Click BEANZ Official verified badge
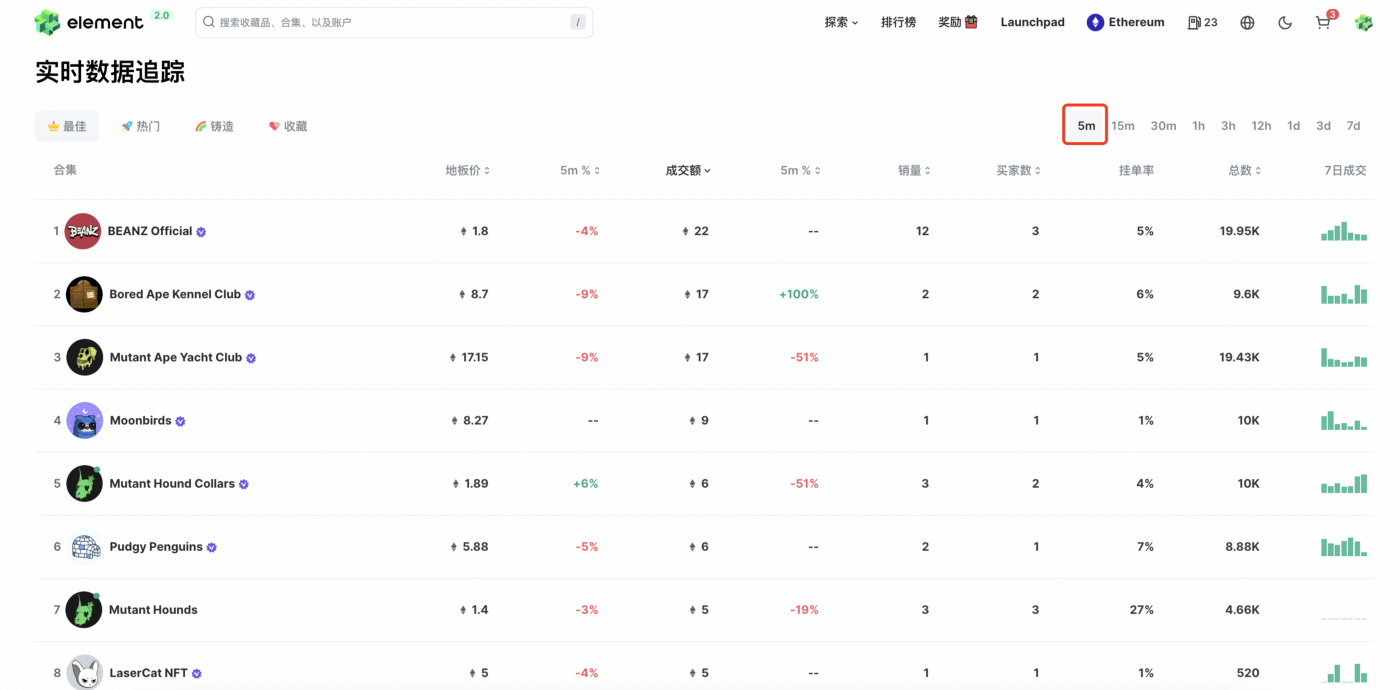The width and height of the screenshot is (1400, 690). [201, 232]
